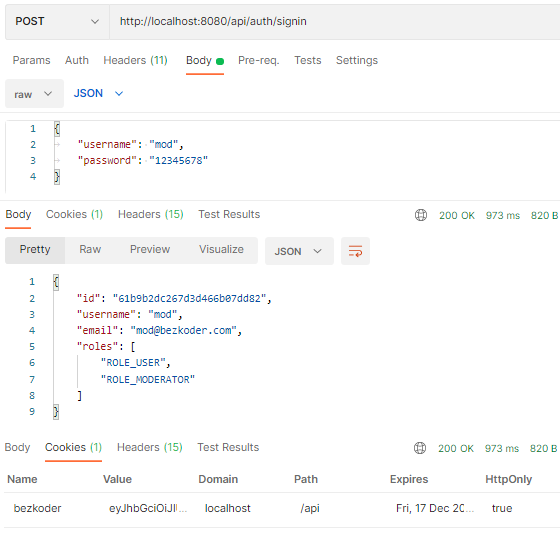Open the lower Test Results tab
The image size is (560, 540).
(228, 448)
